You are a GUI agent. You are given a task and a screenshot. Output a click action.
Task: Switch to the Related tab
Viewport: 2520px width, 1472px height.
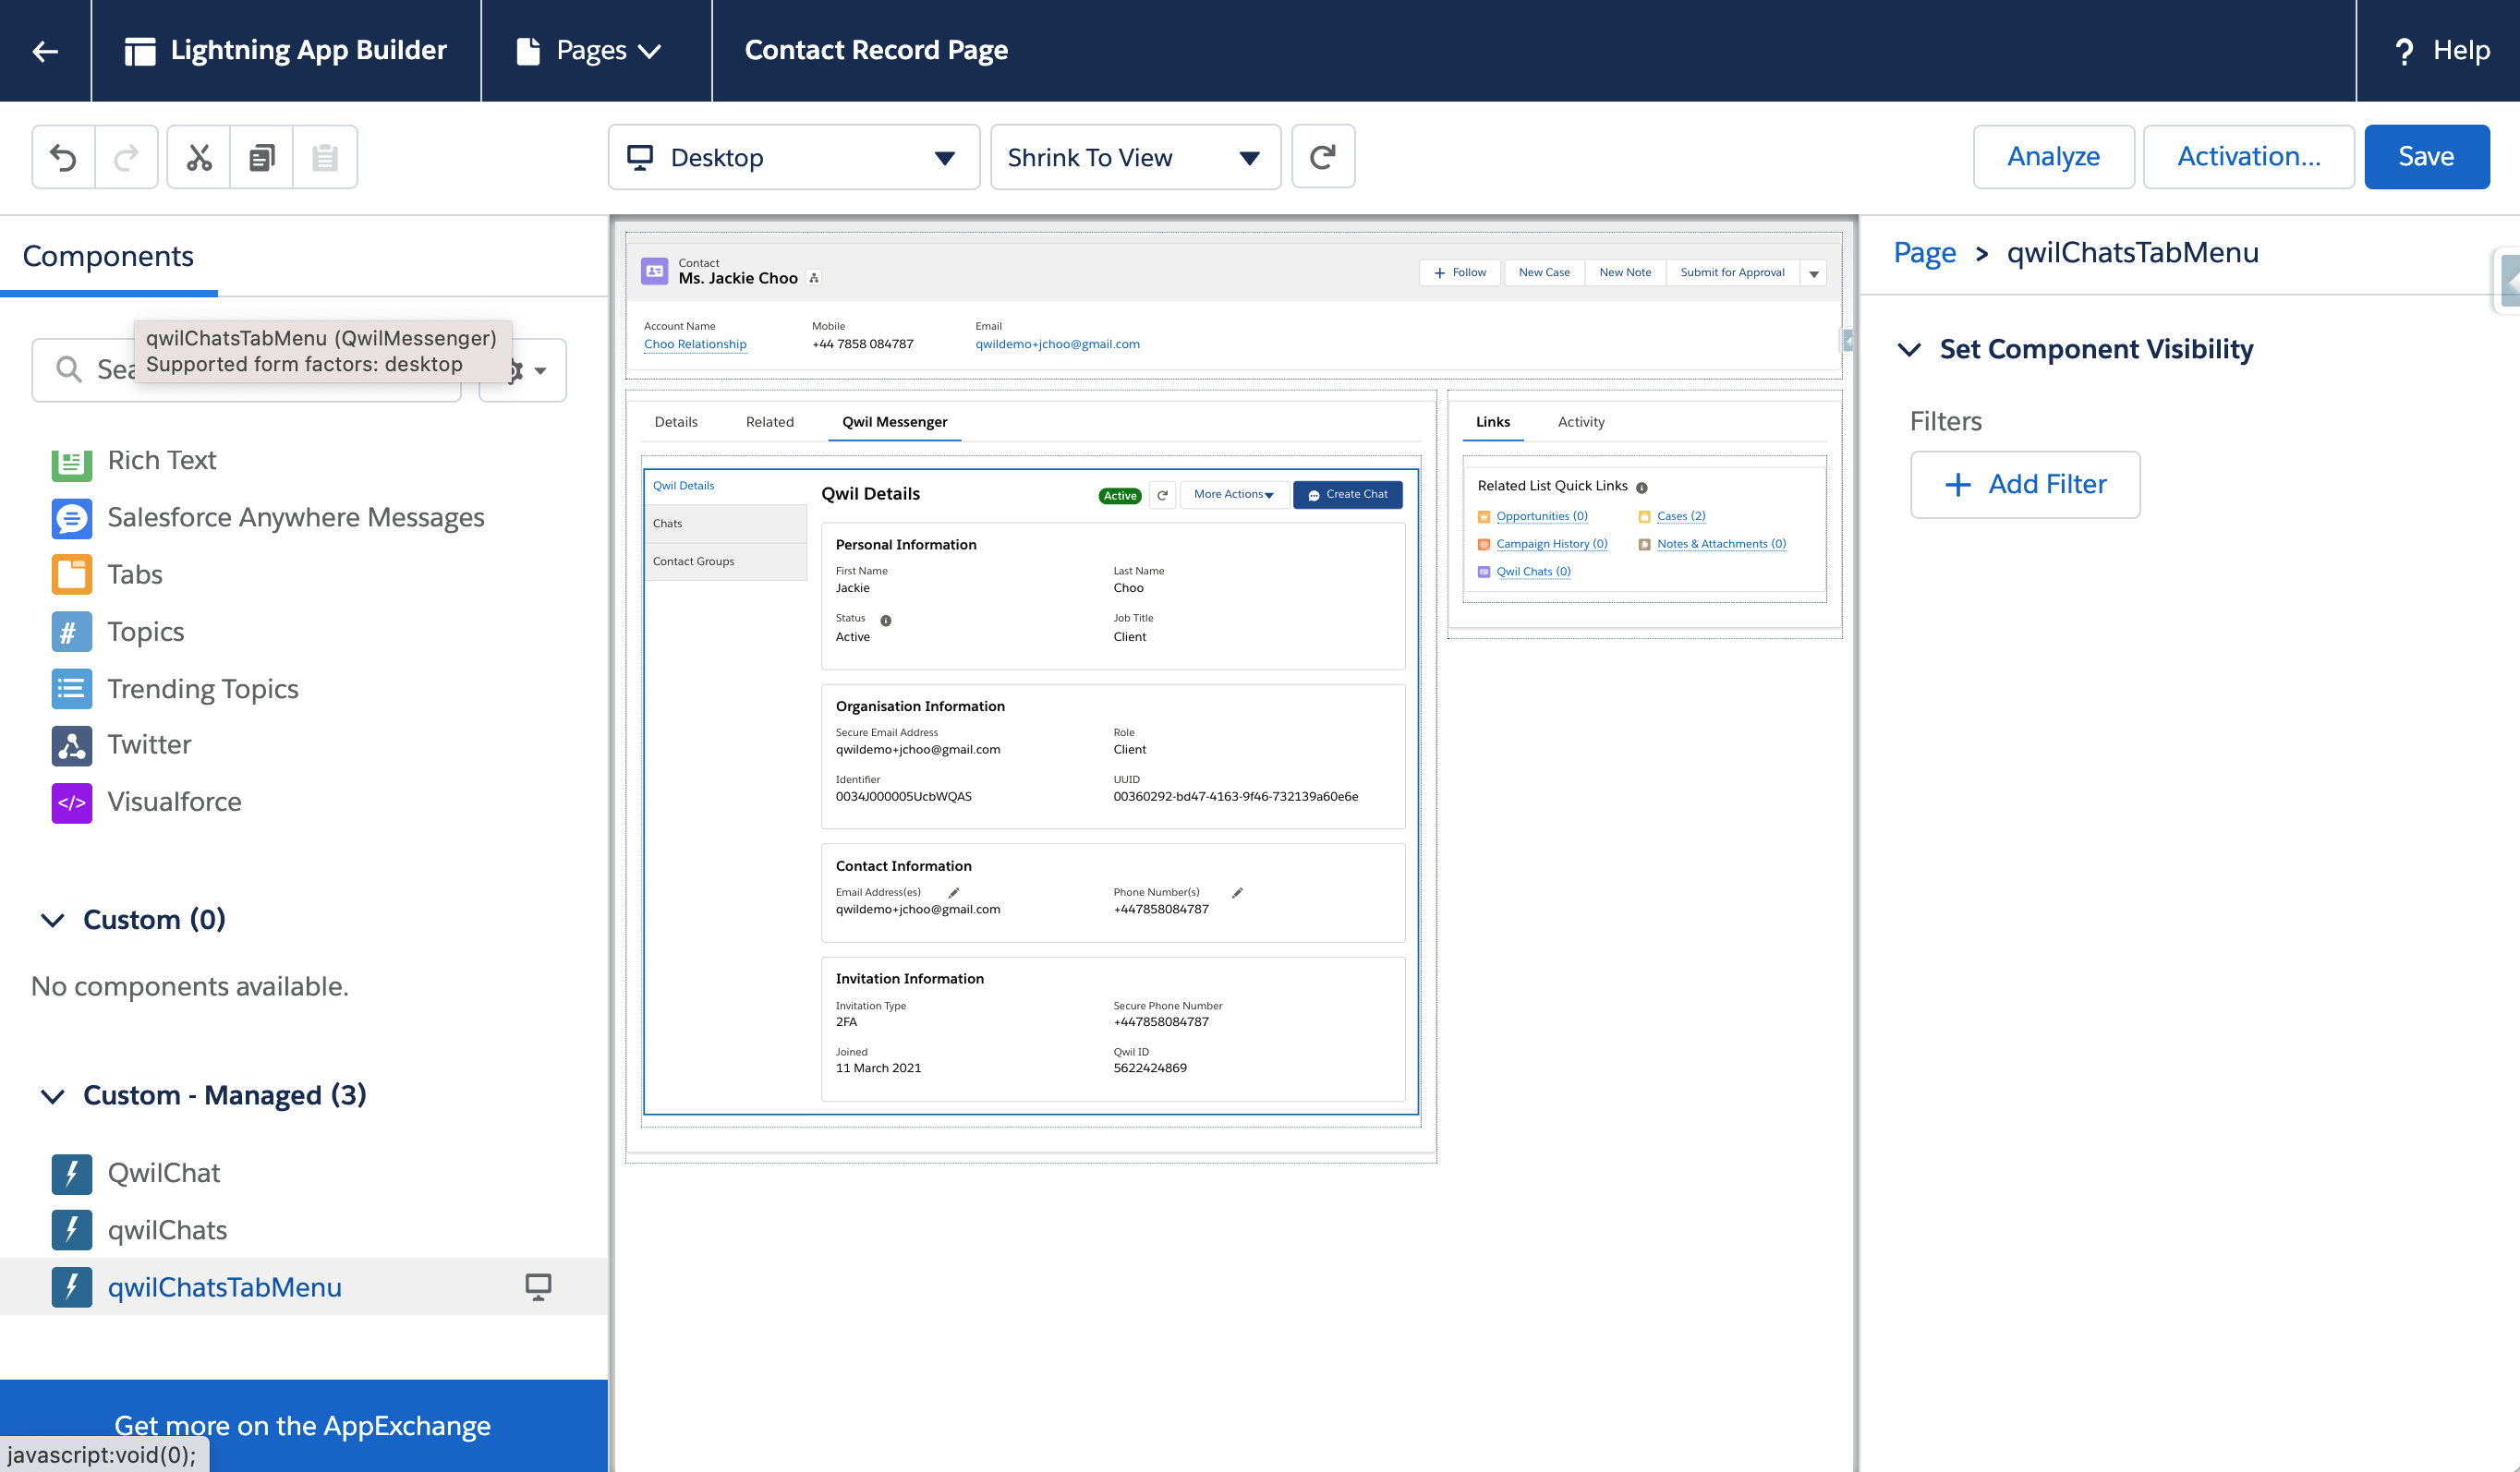[770, 422]
